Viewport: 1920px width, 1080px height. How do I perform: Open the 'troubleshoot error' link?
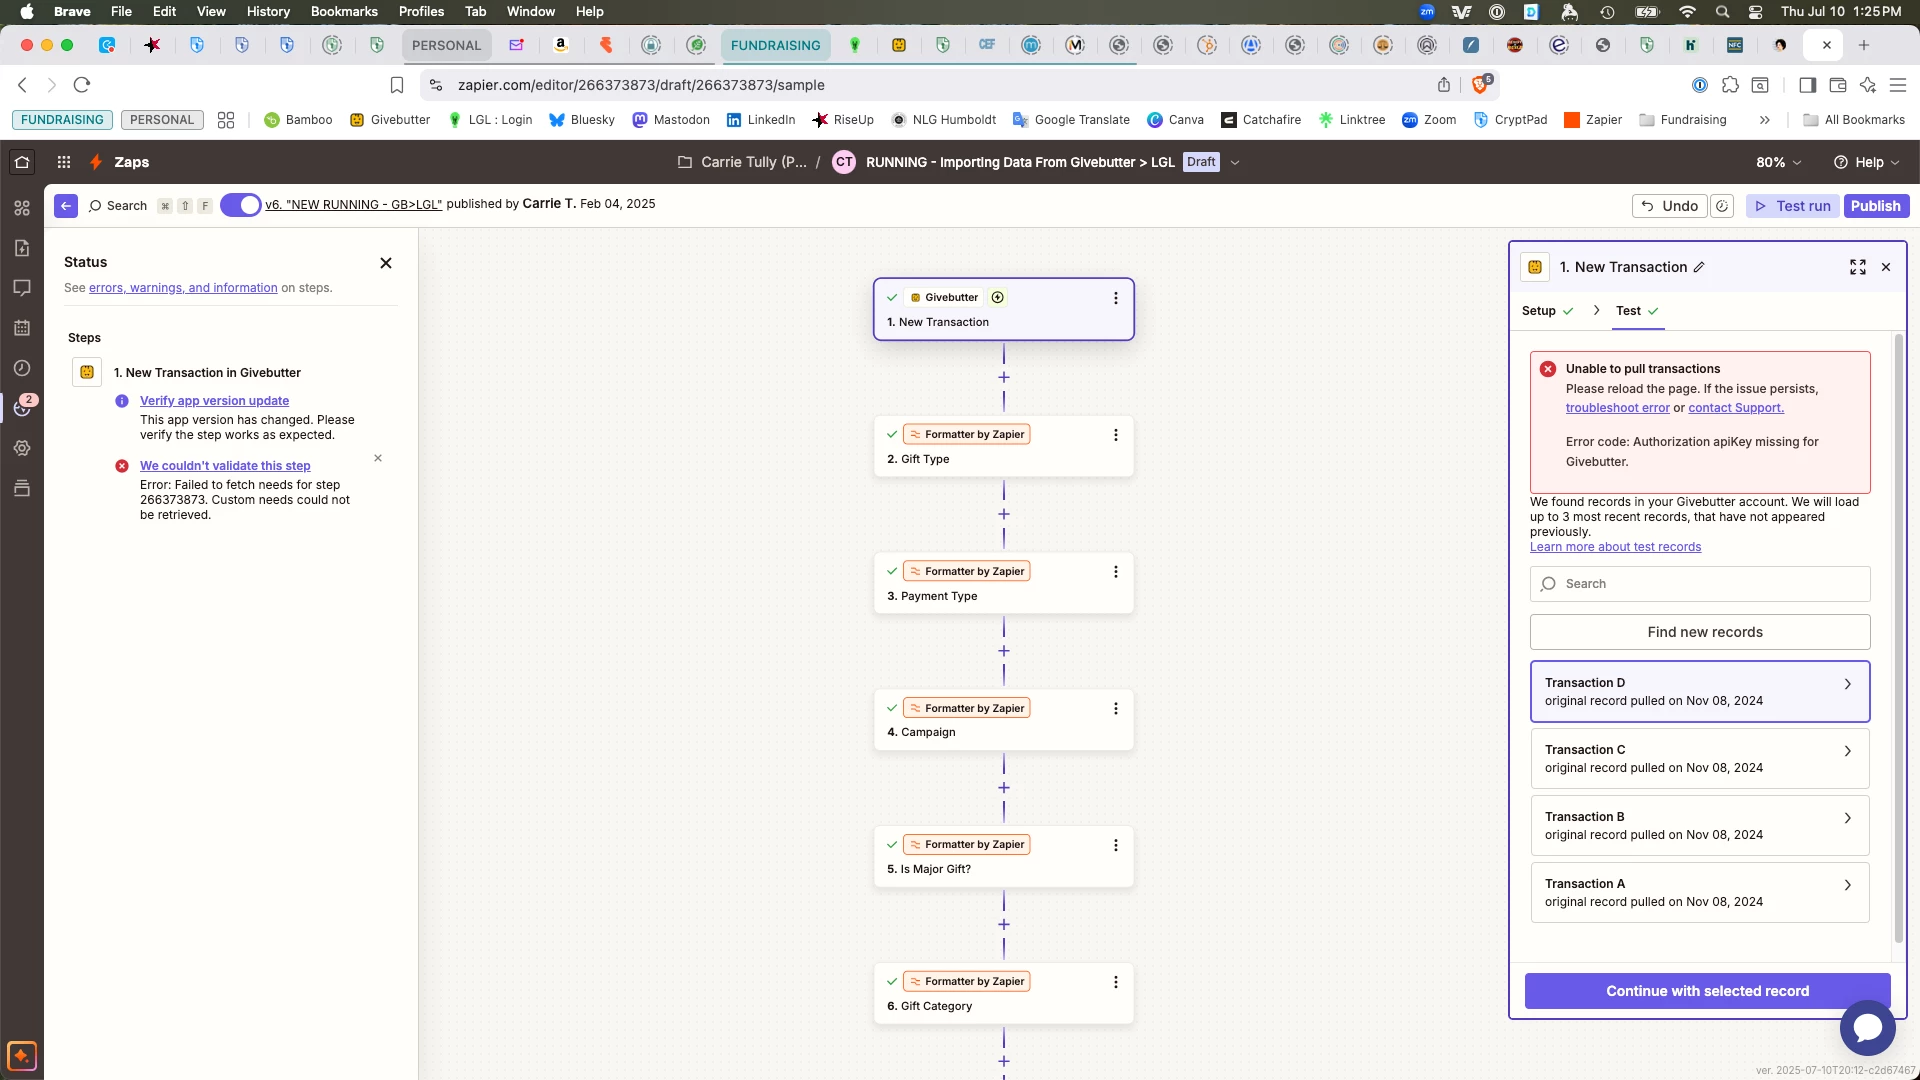(1617, 408)
